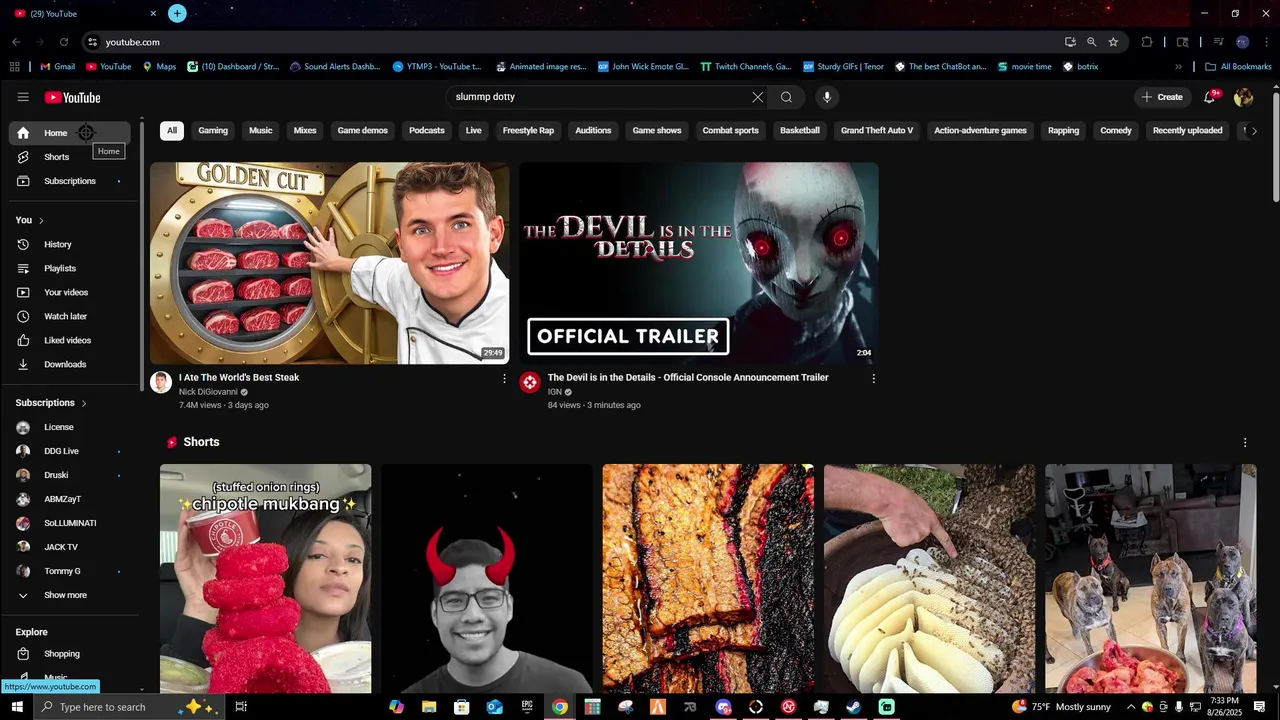Screen dimensions: 1280x720
Task: Open the account avatar menu
Action: (1244, 97)
